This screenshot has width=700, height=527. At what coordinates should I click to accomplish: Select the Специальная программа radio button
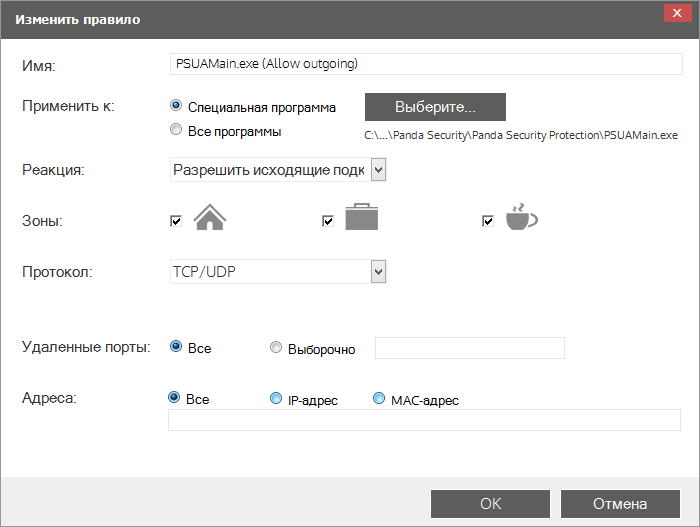tap(176, 105)
